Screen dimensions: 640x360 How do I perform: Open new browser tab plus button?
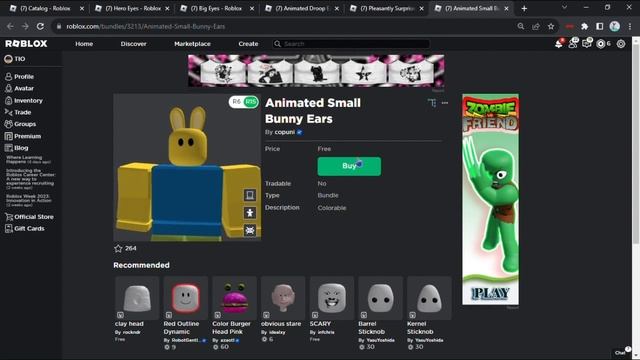[x=524, y=8]
